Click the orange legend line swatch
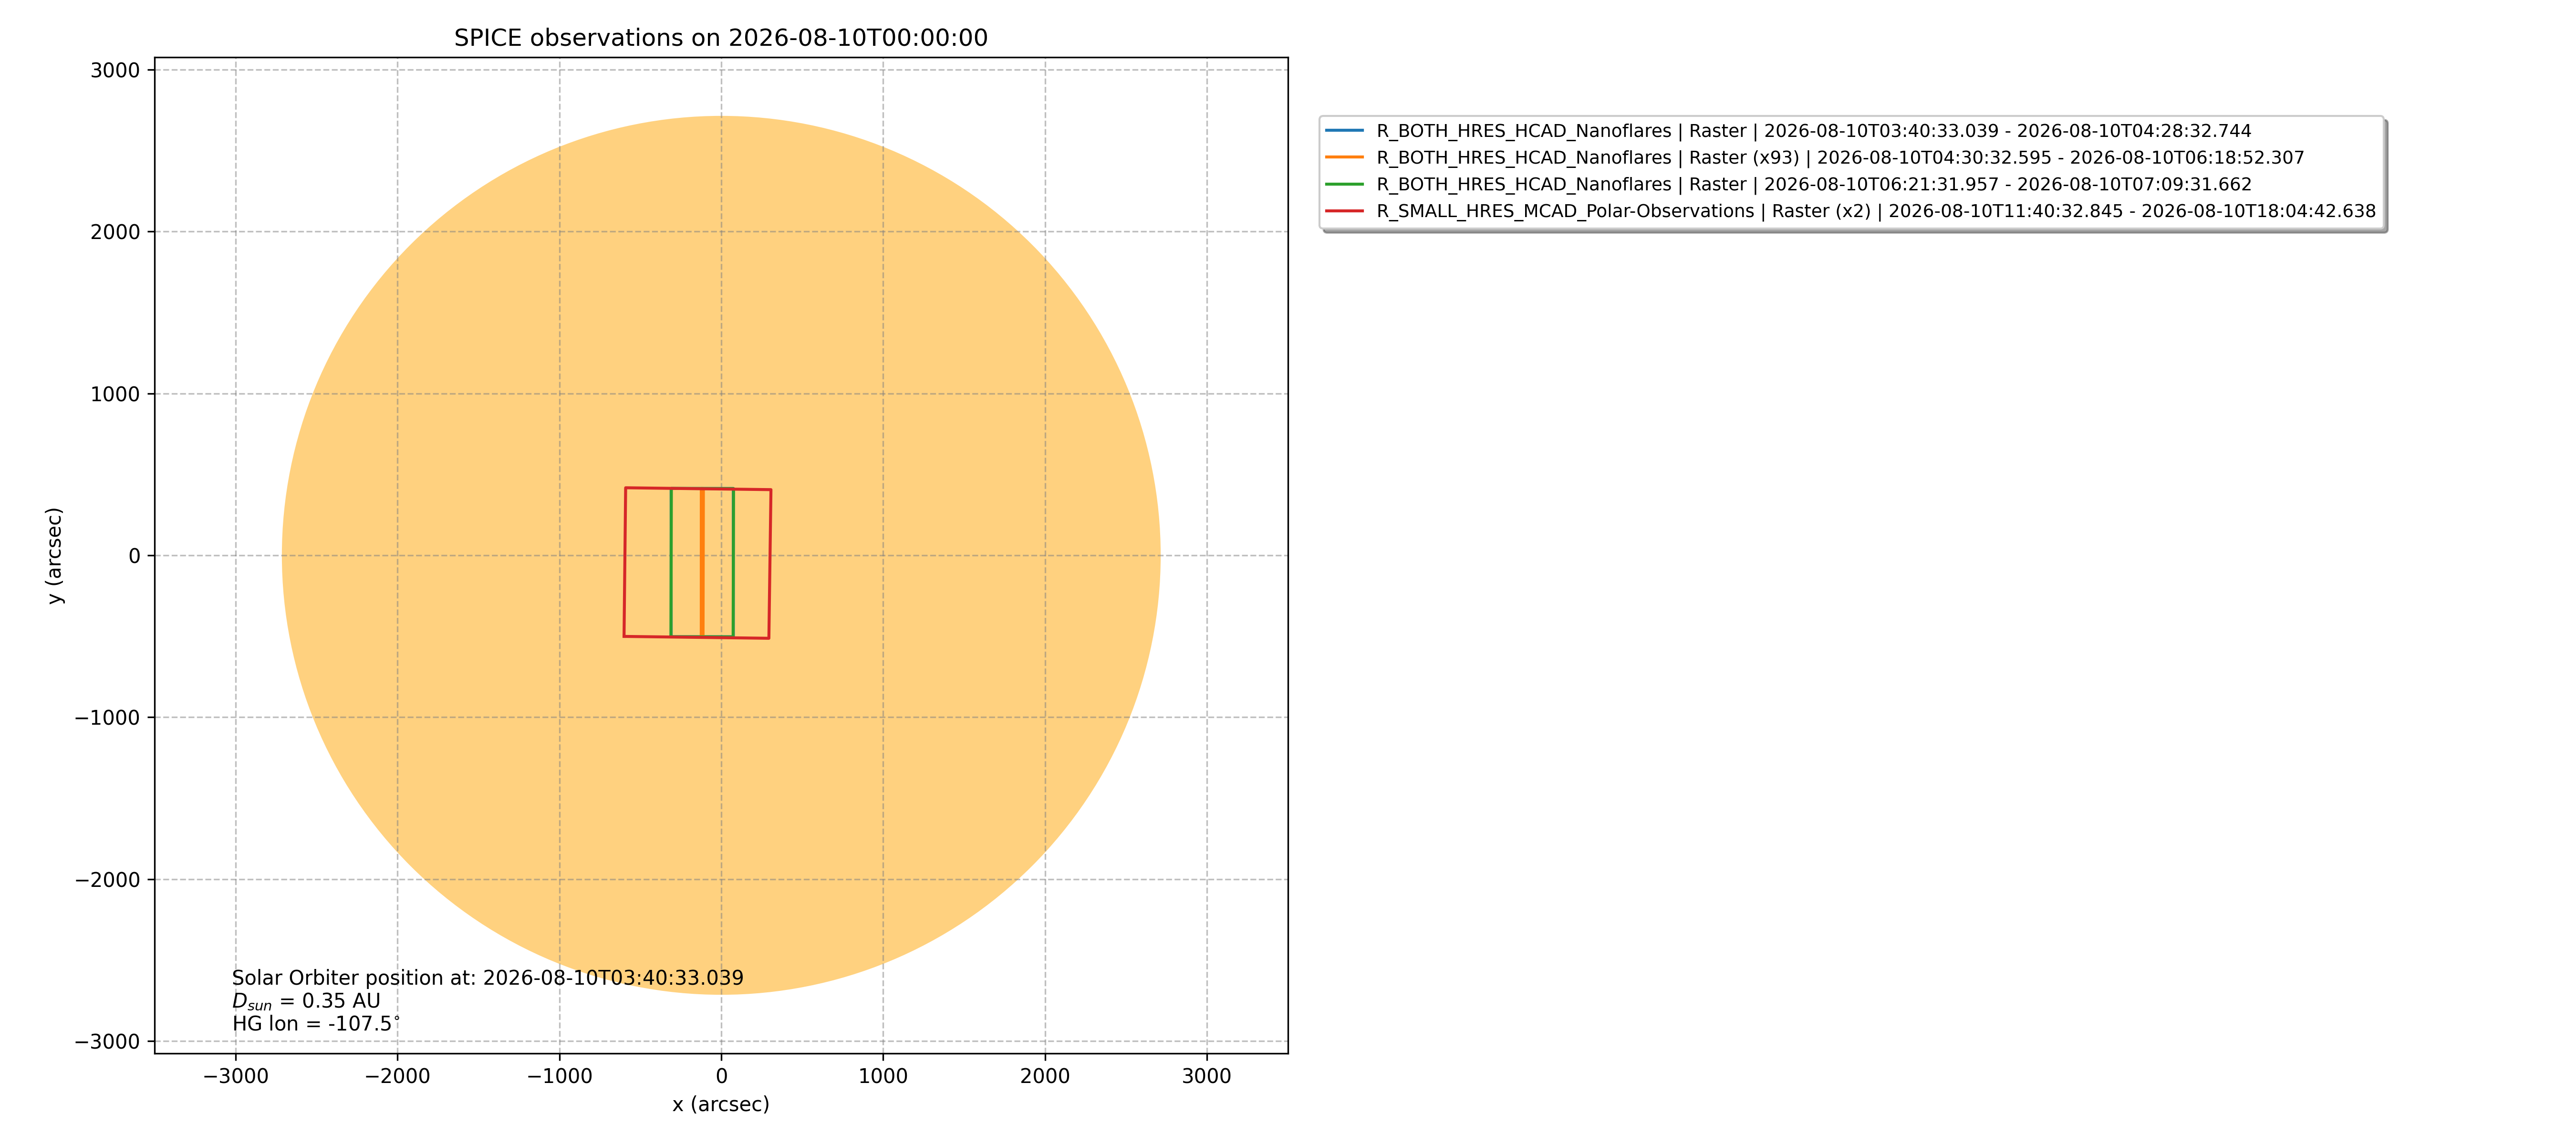 point(1344,158)
